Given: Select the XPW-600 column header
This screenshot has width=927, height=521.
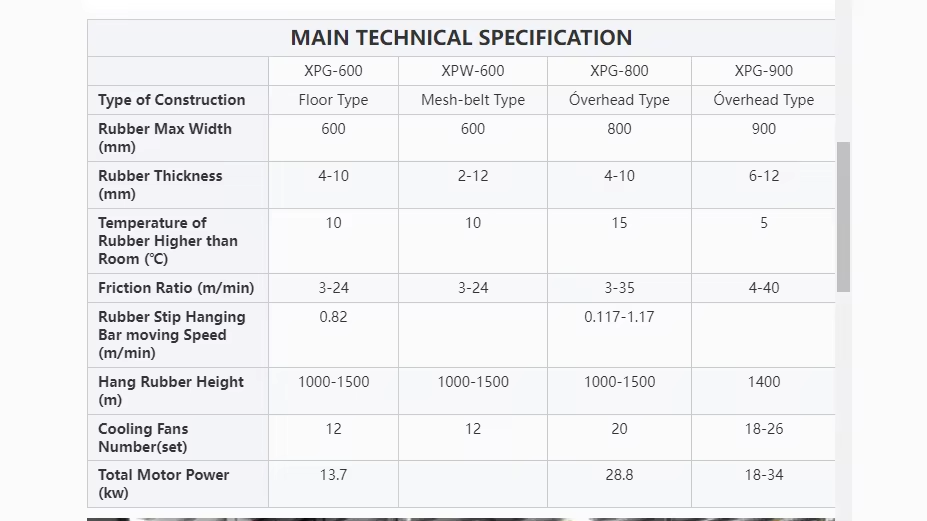Looking at the screenshot, I should (473, 71).
